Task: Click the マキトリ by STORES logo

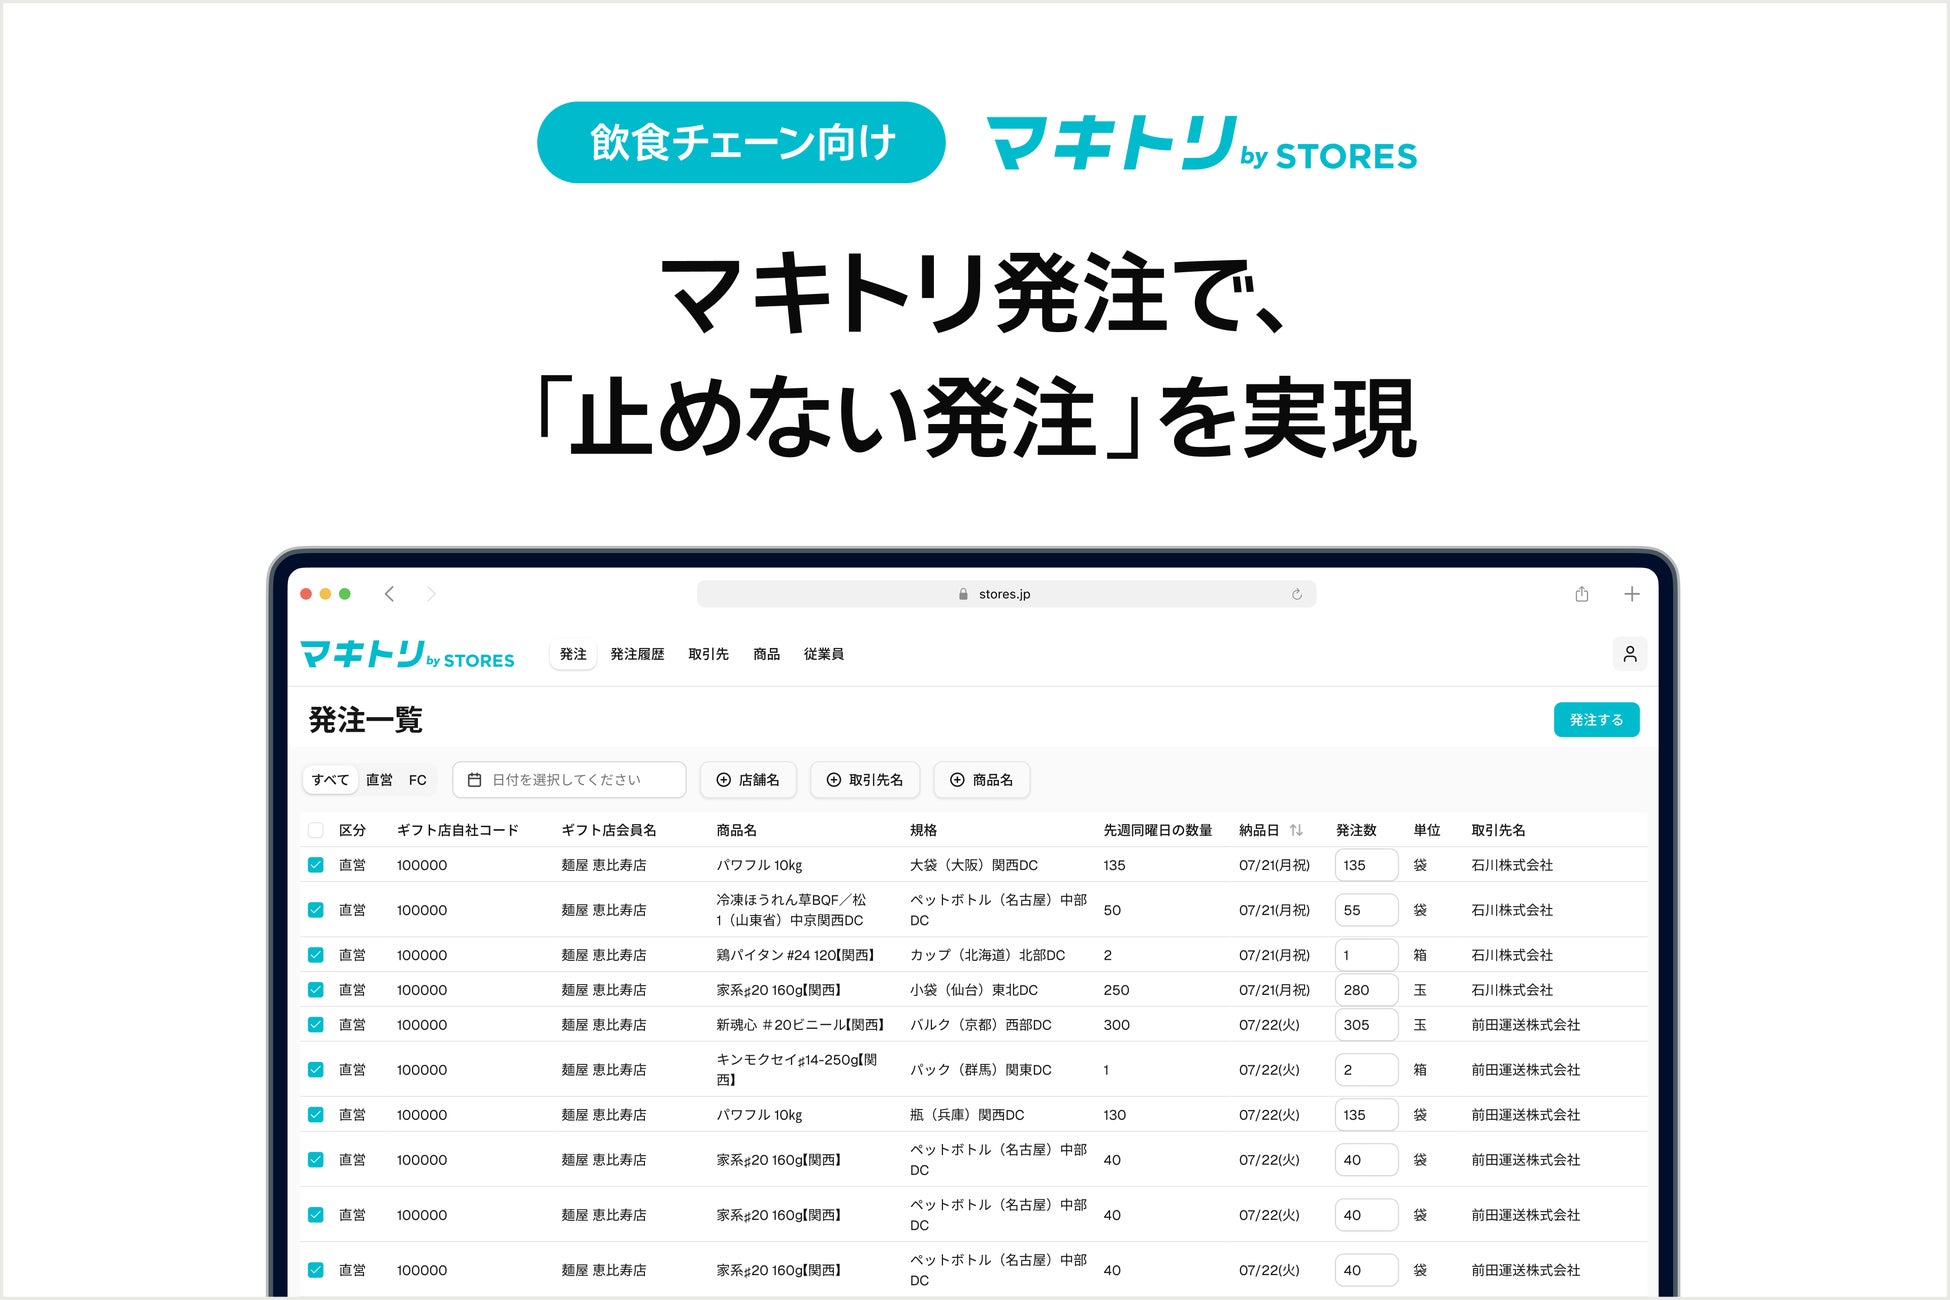Action: (406, 654)
